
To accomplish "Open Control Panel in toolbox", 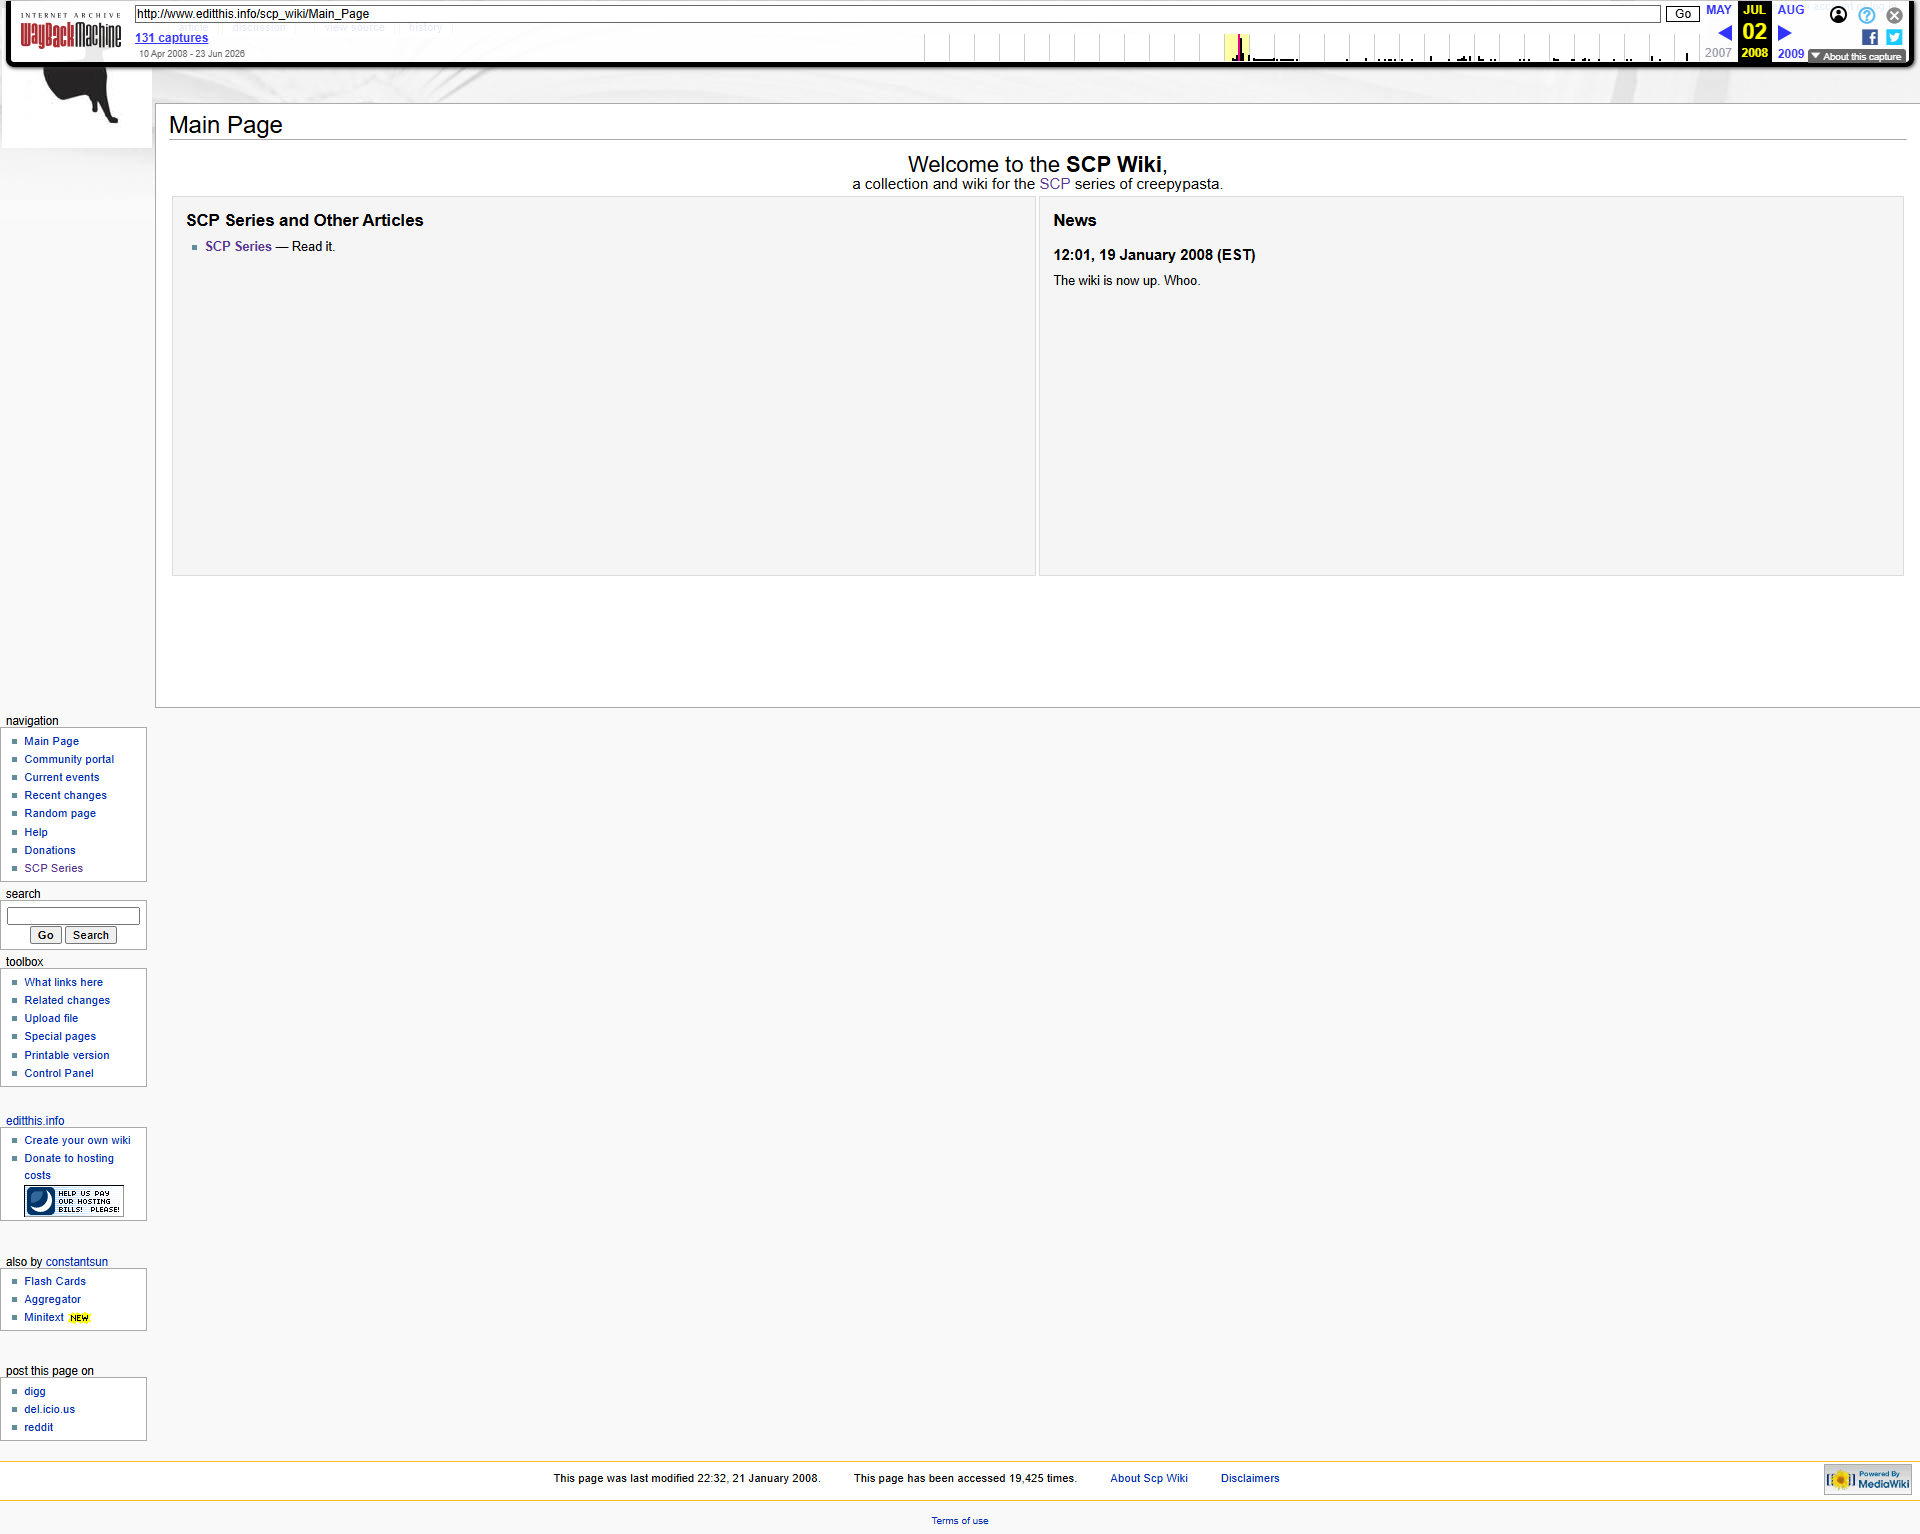I will [x=59, y=1074].
